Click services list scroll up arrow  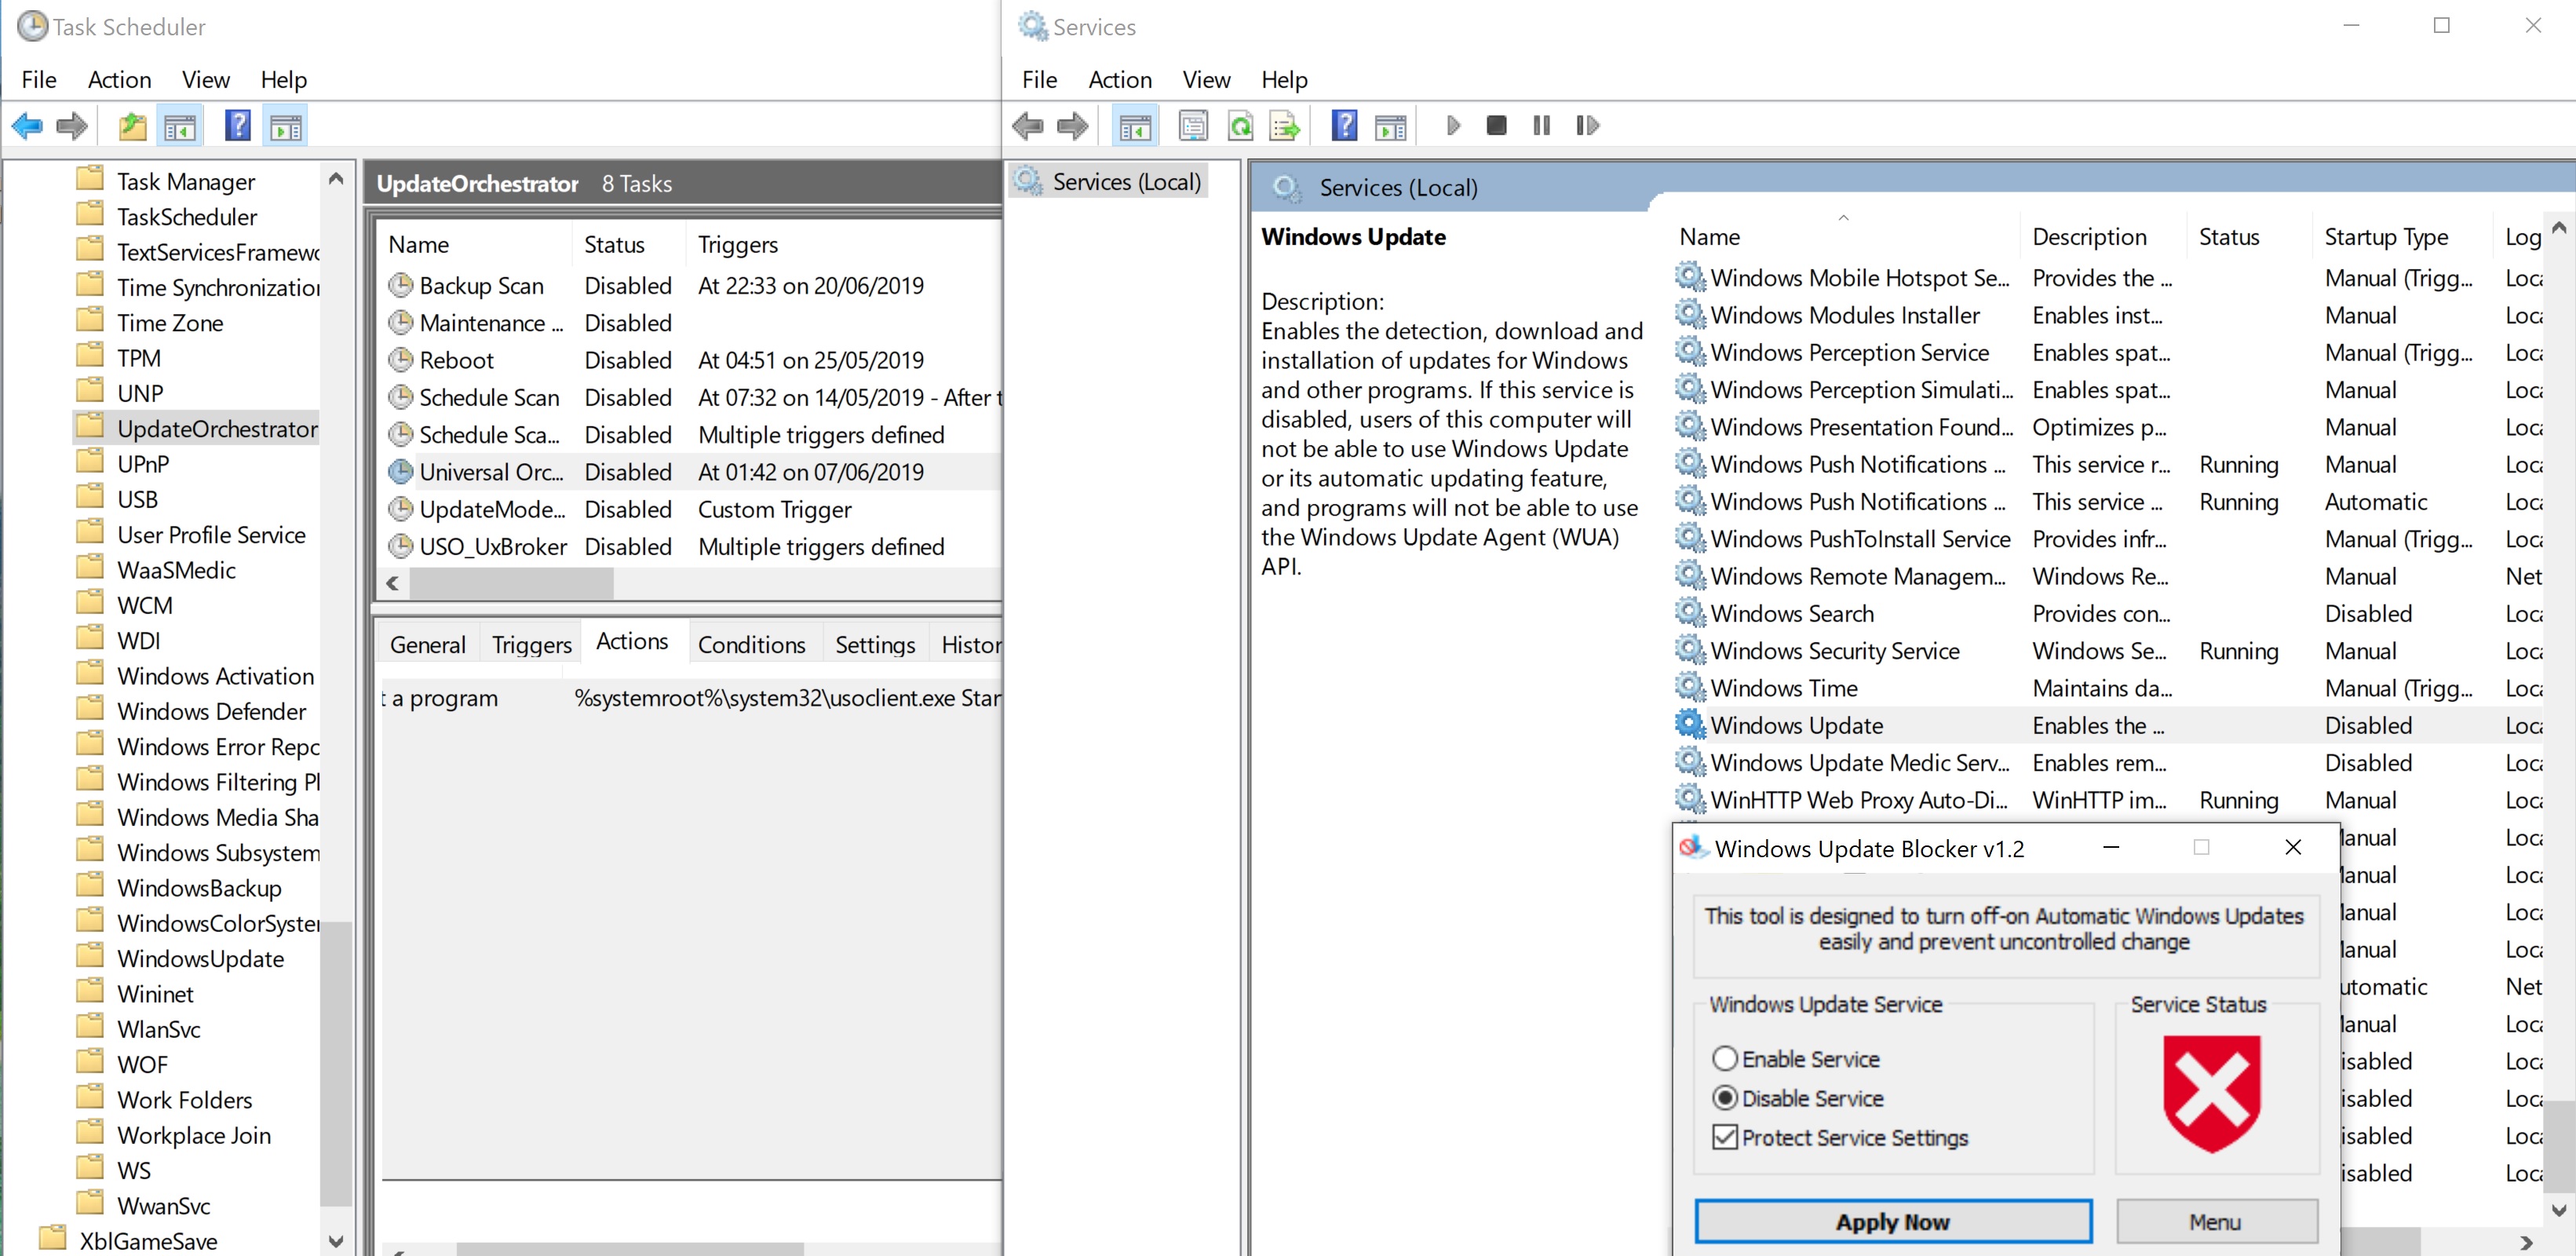click(2559, 228)
